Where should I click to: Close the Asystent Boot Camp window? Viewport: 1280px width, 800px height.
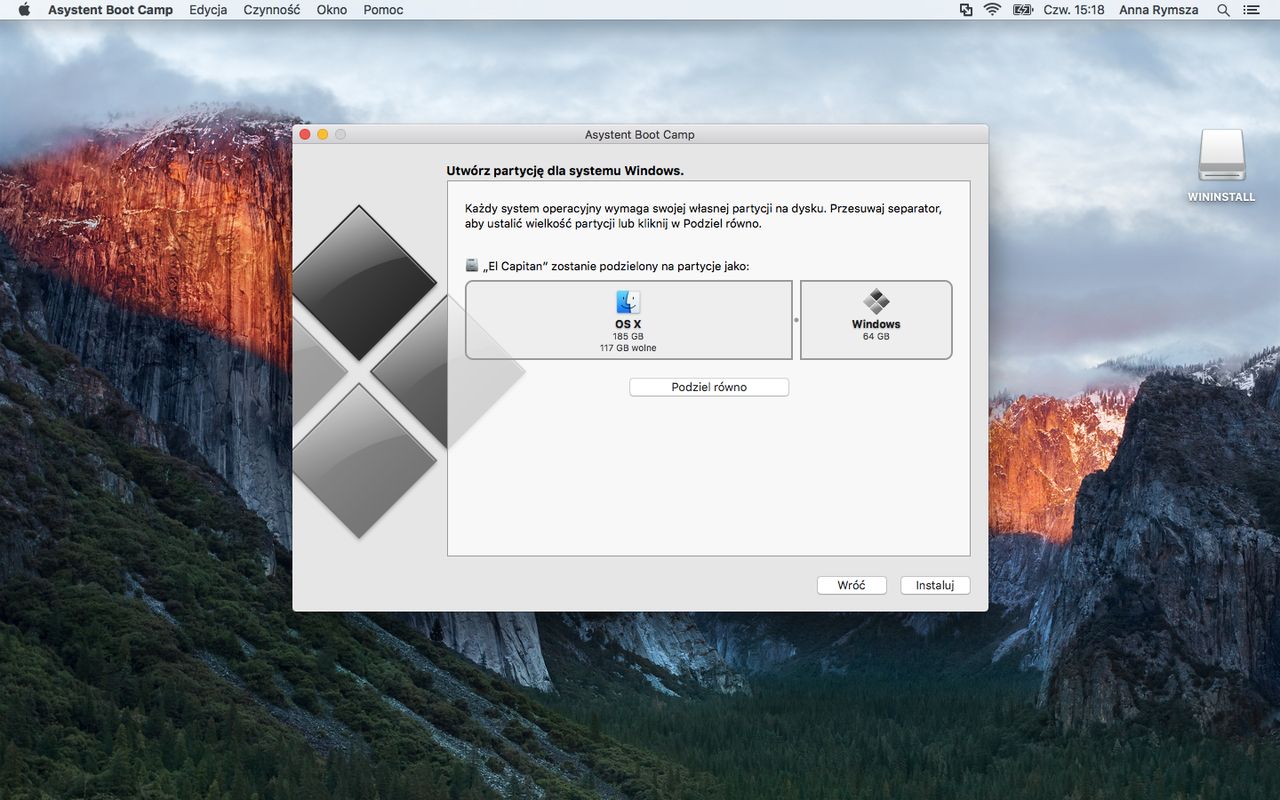(305, 134)
